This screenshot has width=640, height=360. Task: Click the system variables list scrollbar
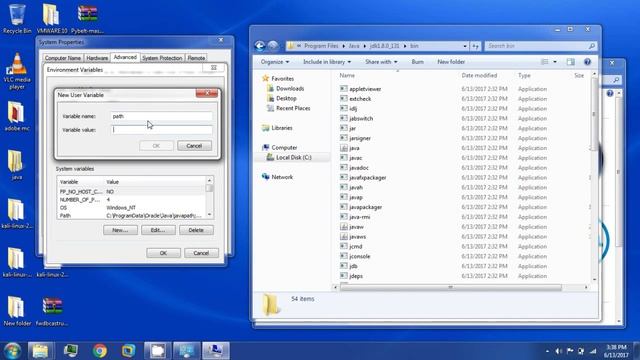(209, 198)
